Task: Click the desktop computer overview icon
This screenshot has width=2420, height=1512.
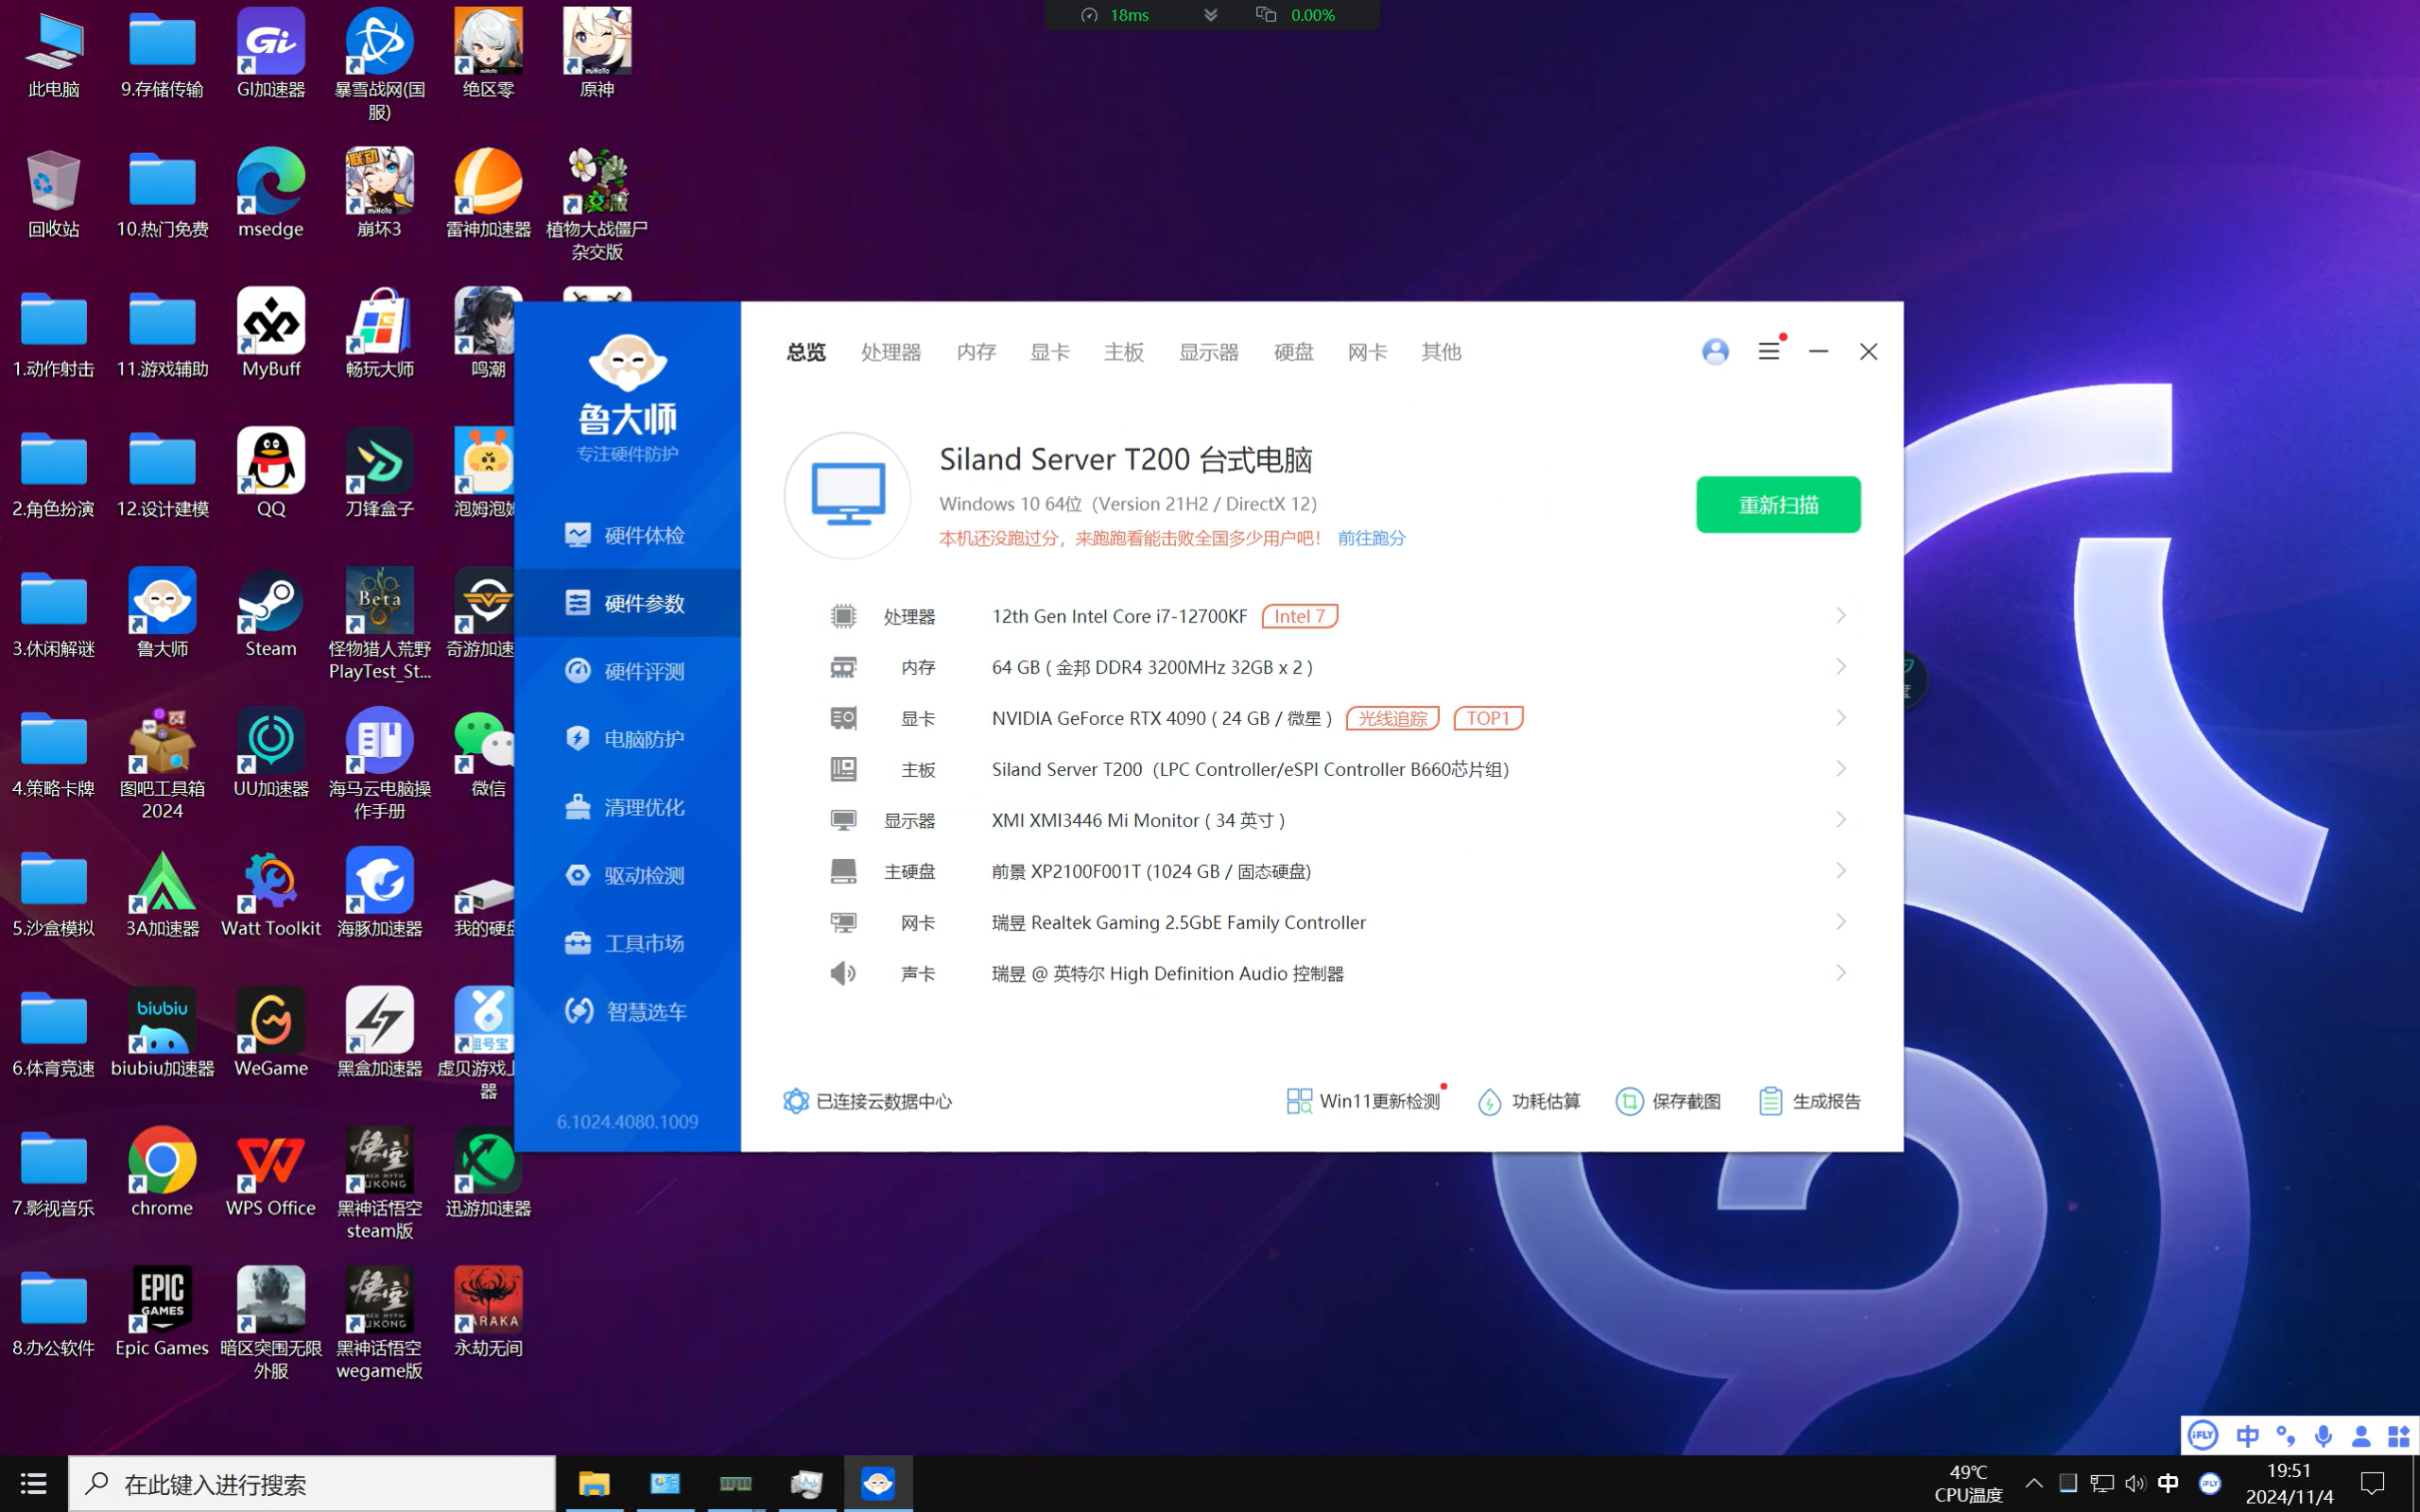Action: (847, 495)
